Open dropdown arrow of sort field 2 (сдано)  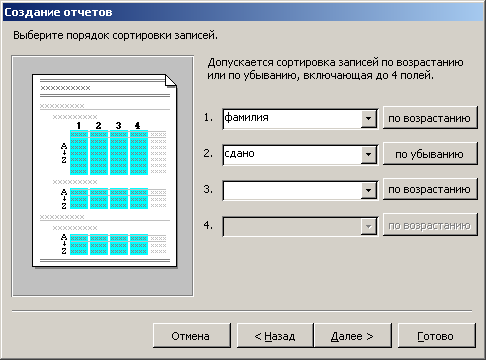[x=368, y=154]
